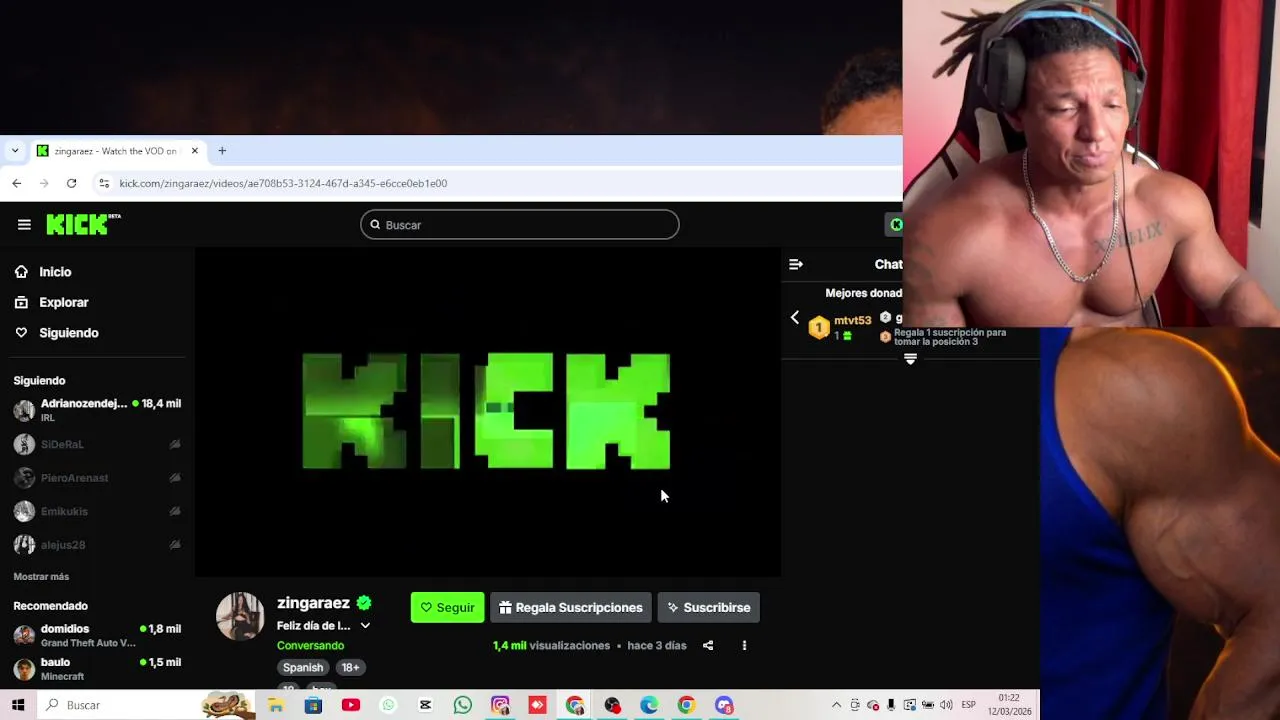This screenshot has width=1280, height=720.
Task: Open the taskbar clock showing 01:22
Action: click(x=1009, y=704)
